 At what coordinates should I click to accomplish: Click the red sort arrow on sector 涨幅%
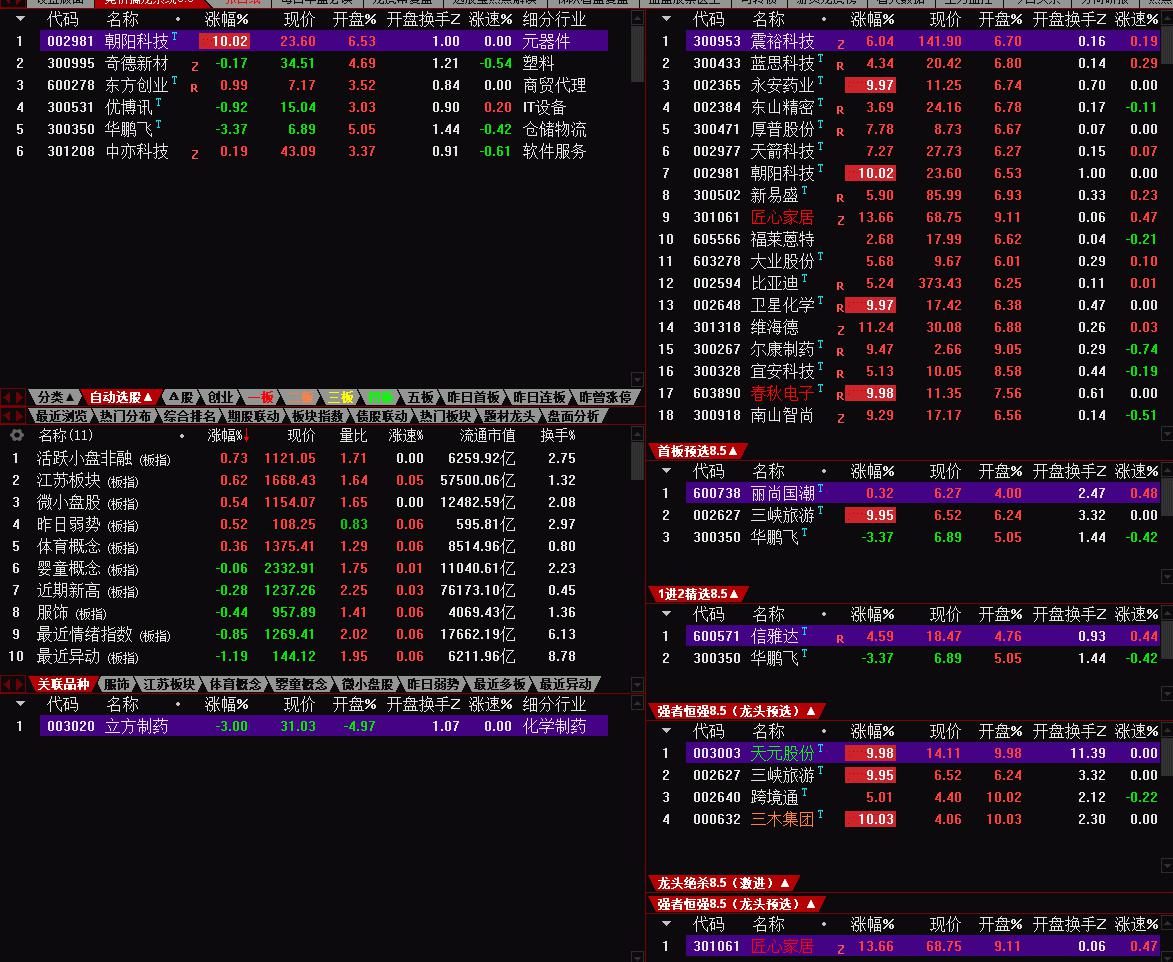tap(246, 435)
